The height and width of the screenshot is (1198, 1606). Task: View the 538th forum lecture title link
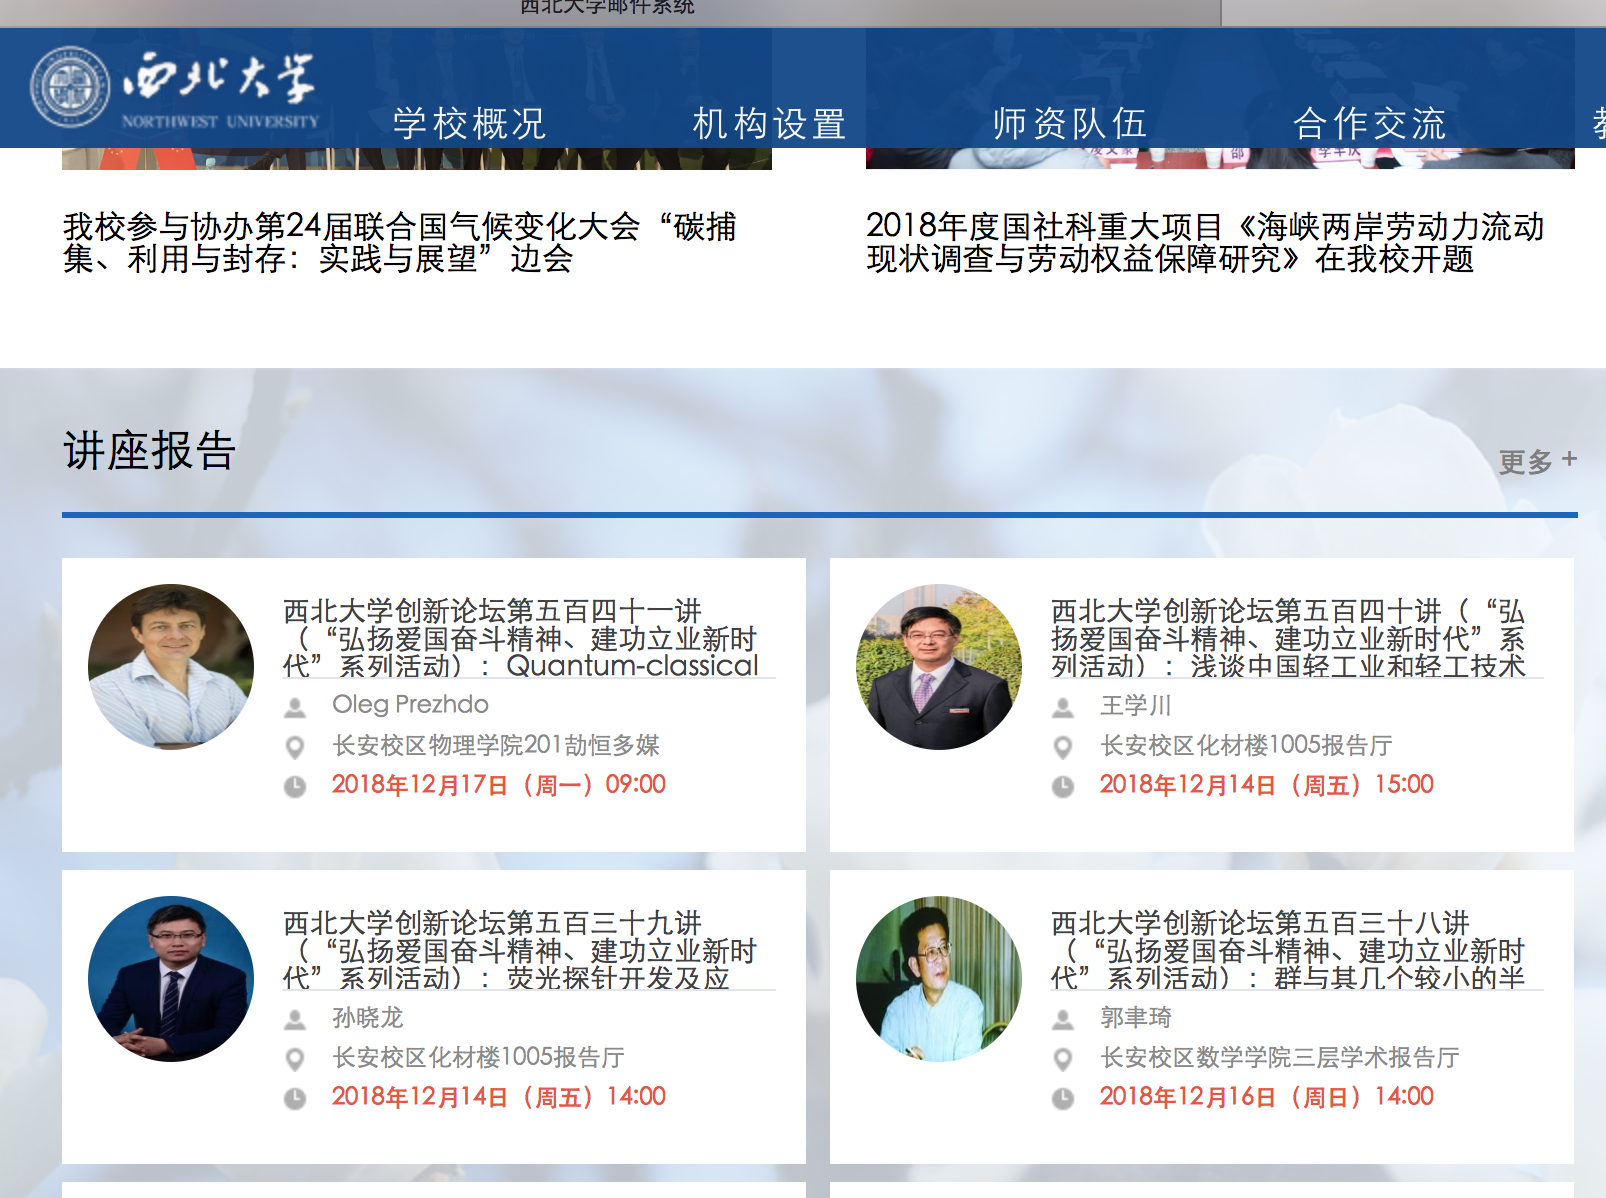tap(1288, 950)
